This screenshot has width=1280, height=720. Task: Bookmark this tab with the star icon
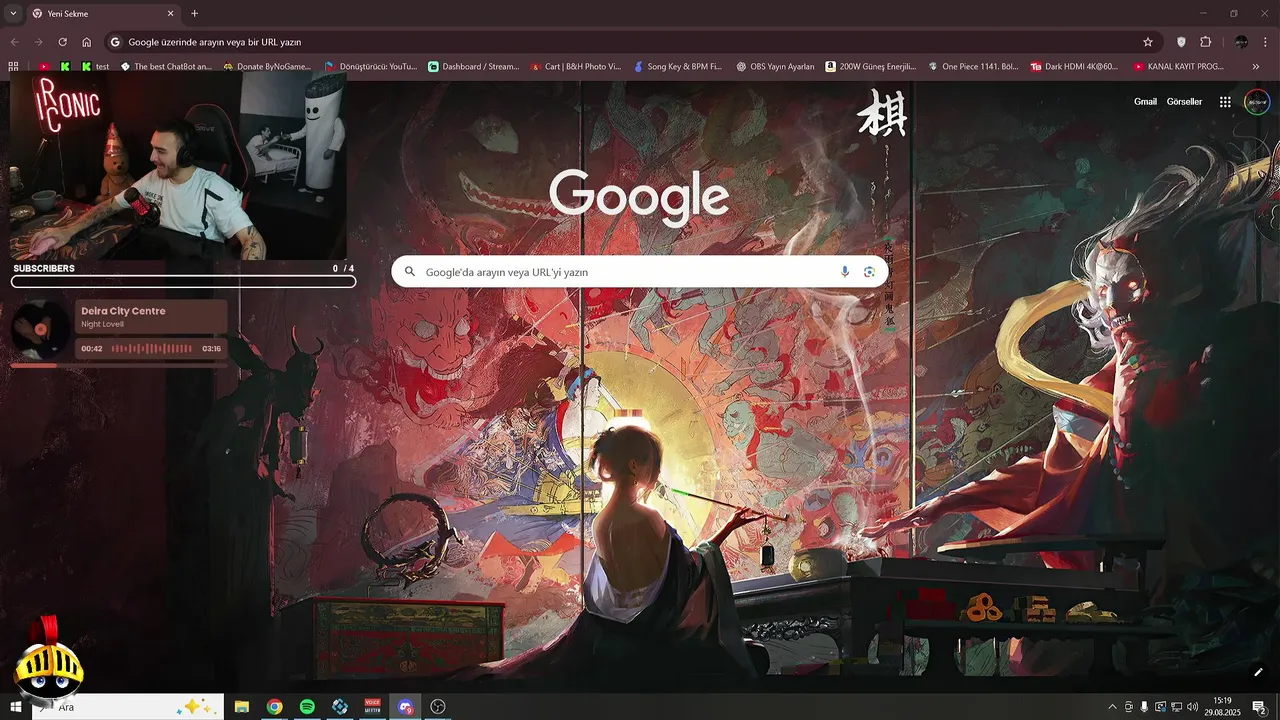click(1148, 42)
